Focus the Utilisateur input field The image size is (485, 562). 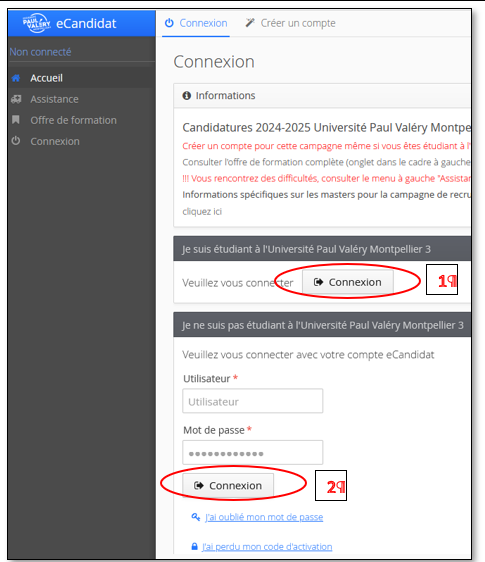point(253,401)
